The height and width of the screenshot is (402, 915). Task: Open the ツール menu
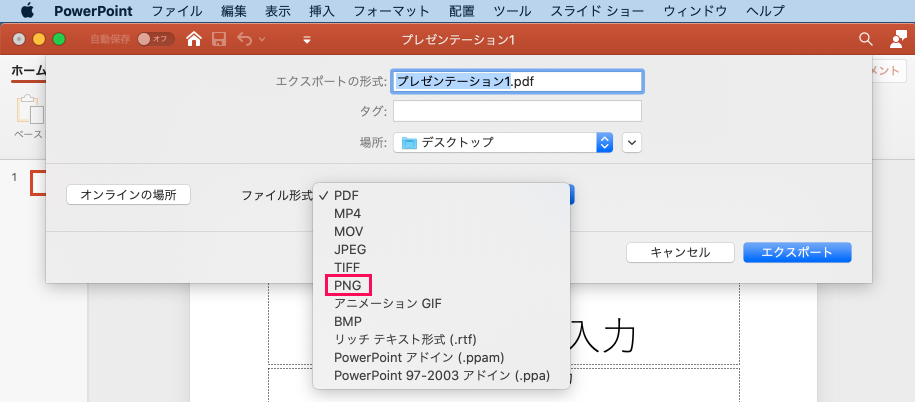512,11
